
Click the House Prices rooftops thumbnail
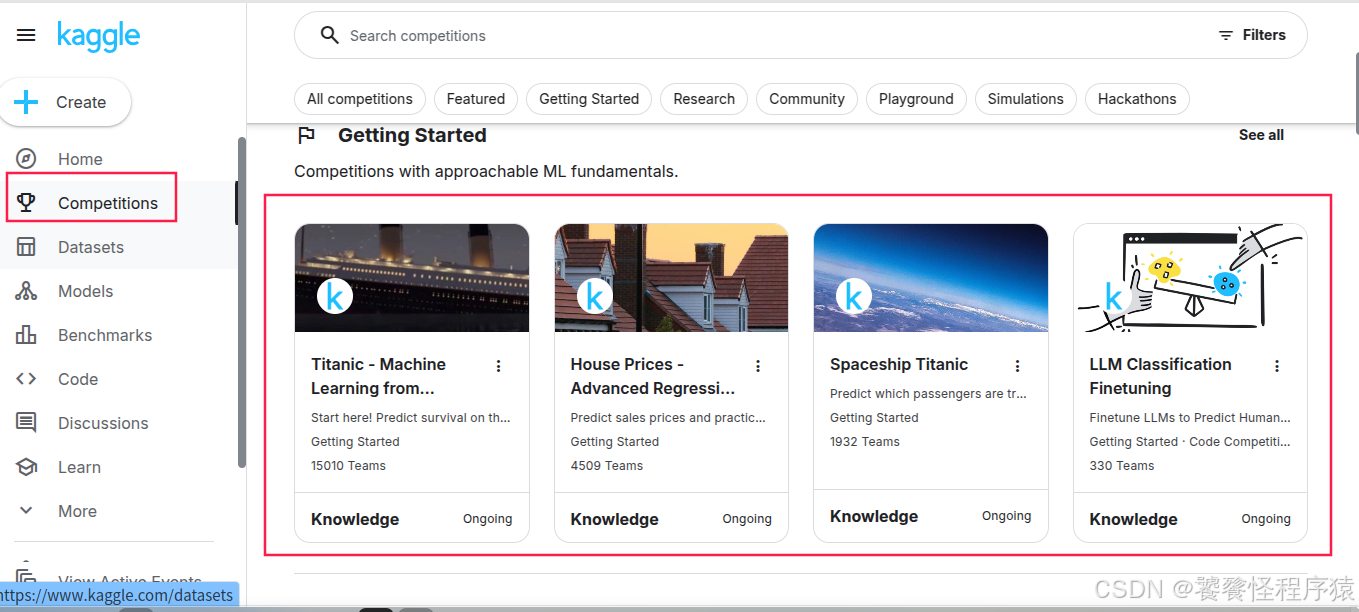click(x=671, y=278)
